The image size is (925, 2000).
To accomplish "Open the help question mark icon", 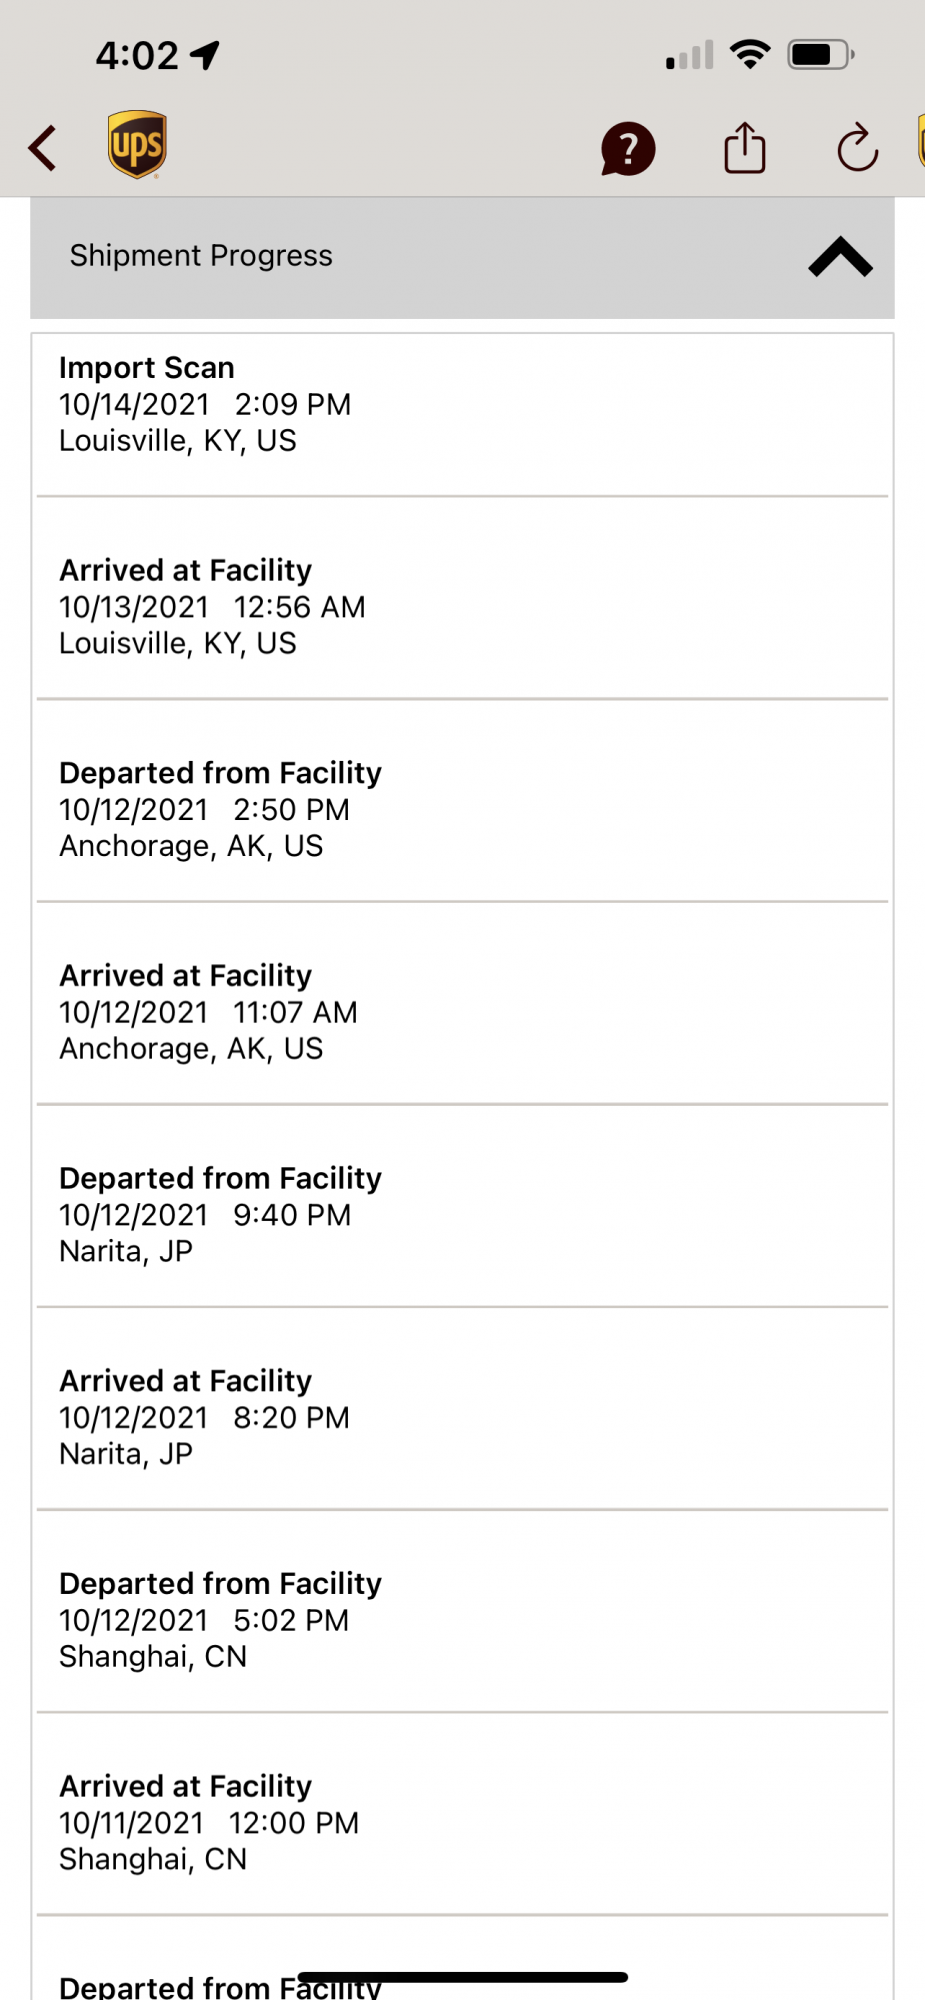I will click(x=627, y=149).
